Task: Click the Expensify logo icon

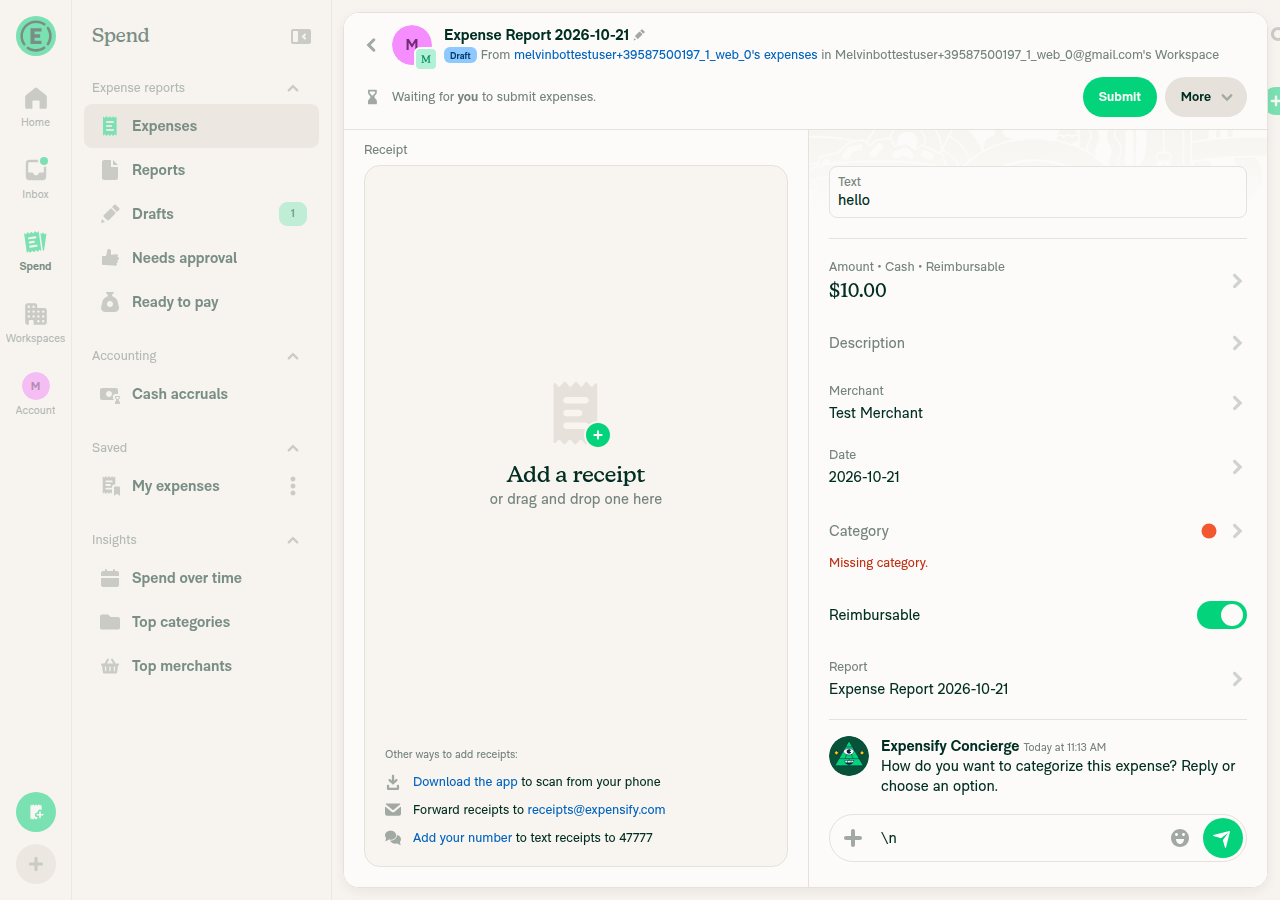Action: pos(36,36)
